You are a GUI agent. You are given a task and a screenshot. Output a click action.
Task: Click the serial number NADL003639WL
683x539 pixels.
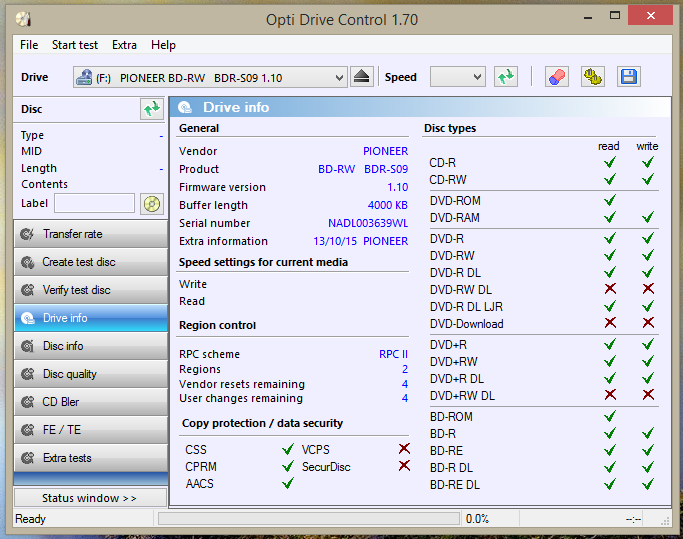[368, 223]
